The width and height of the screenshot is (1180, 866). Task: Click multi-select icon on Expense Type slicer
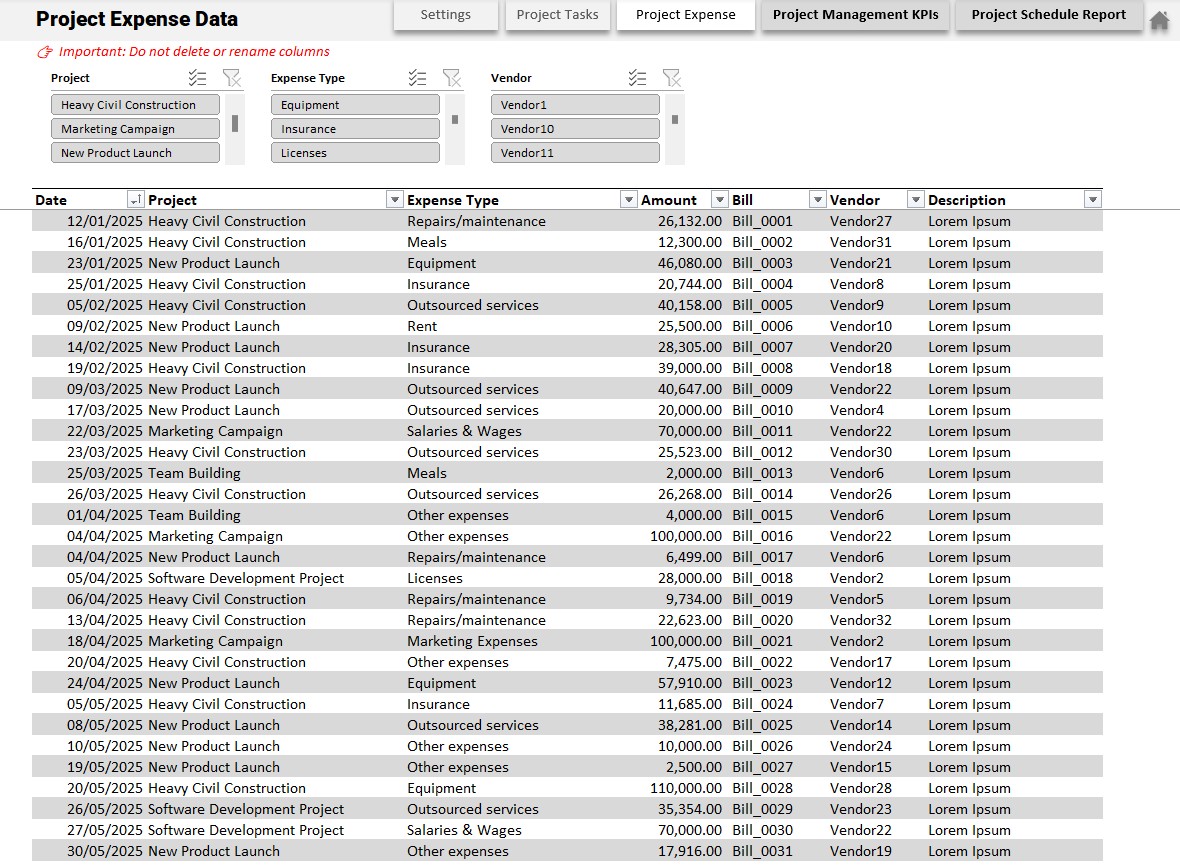click(417, 77)
